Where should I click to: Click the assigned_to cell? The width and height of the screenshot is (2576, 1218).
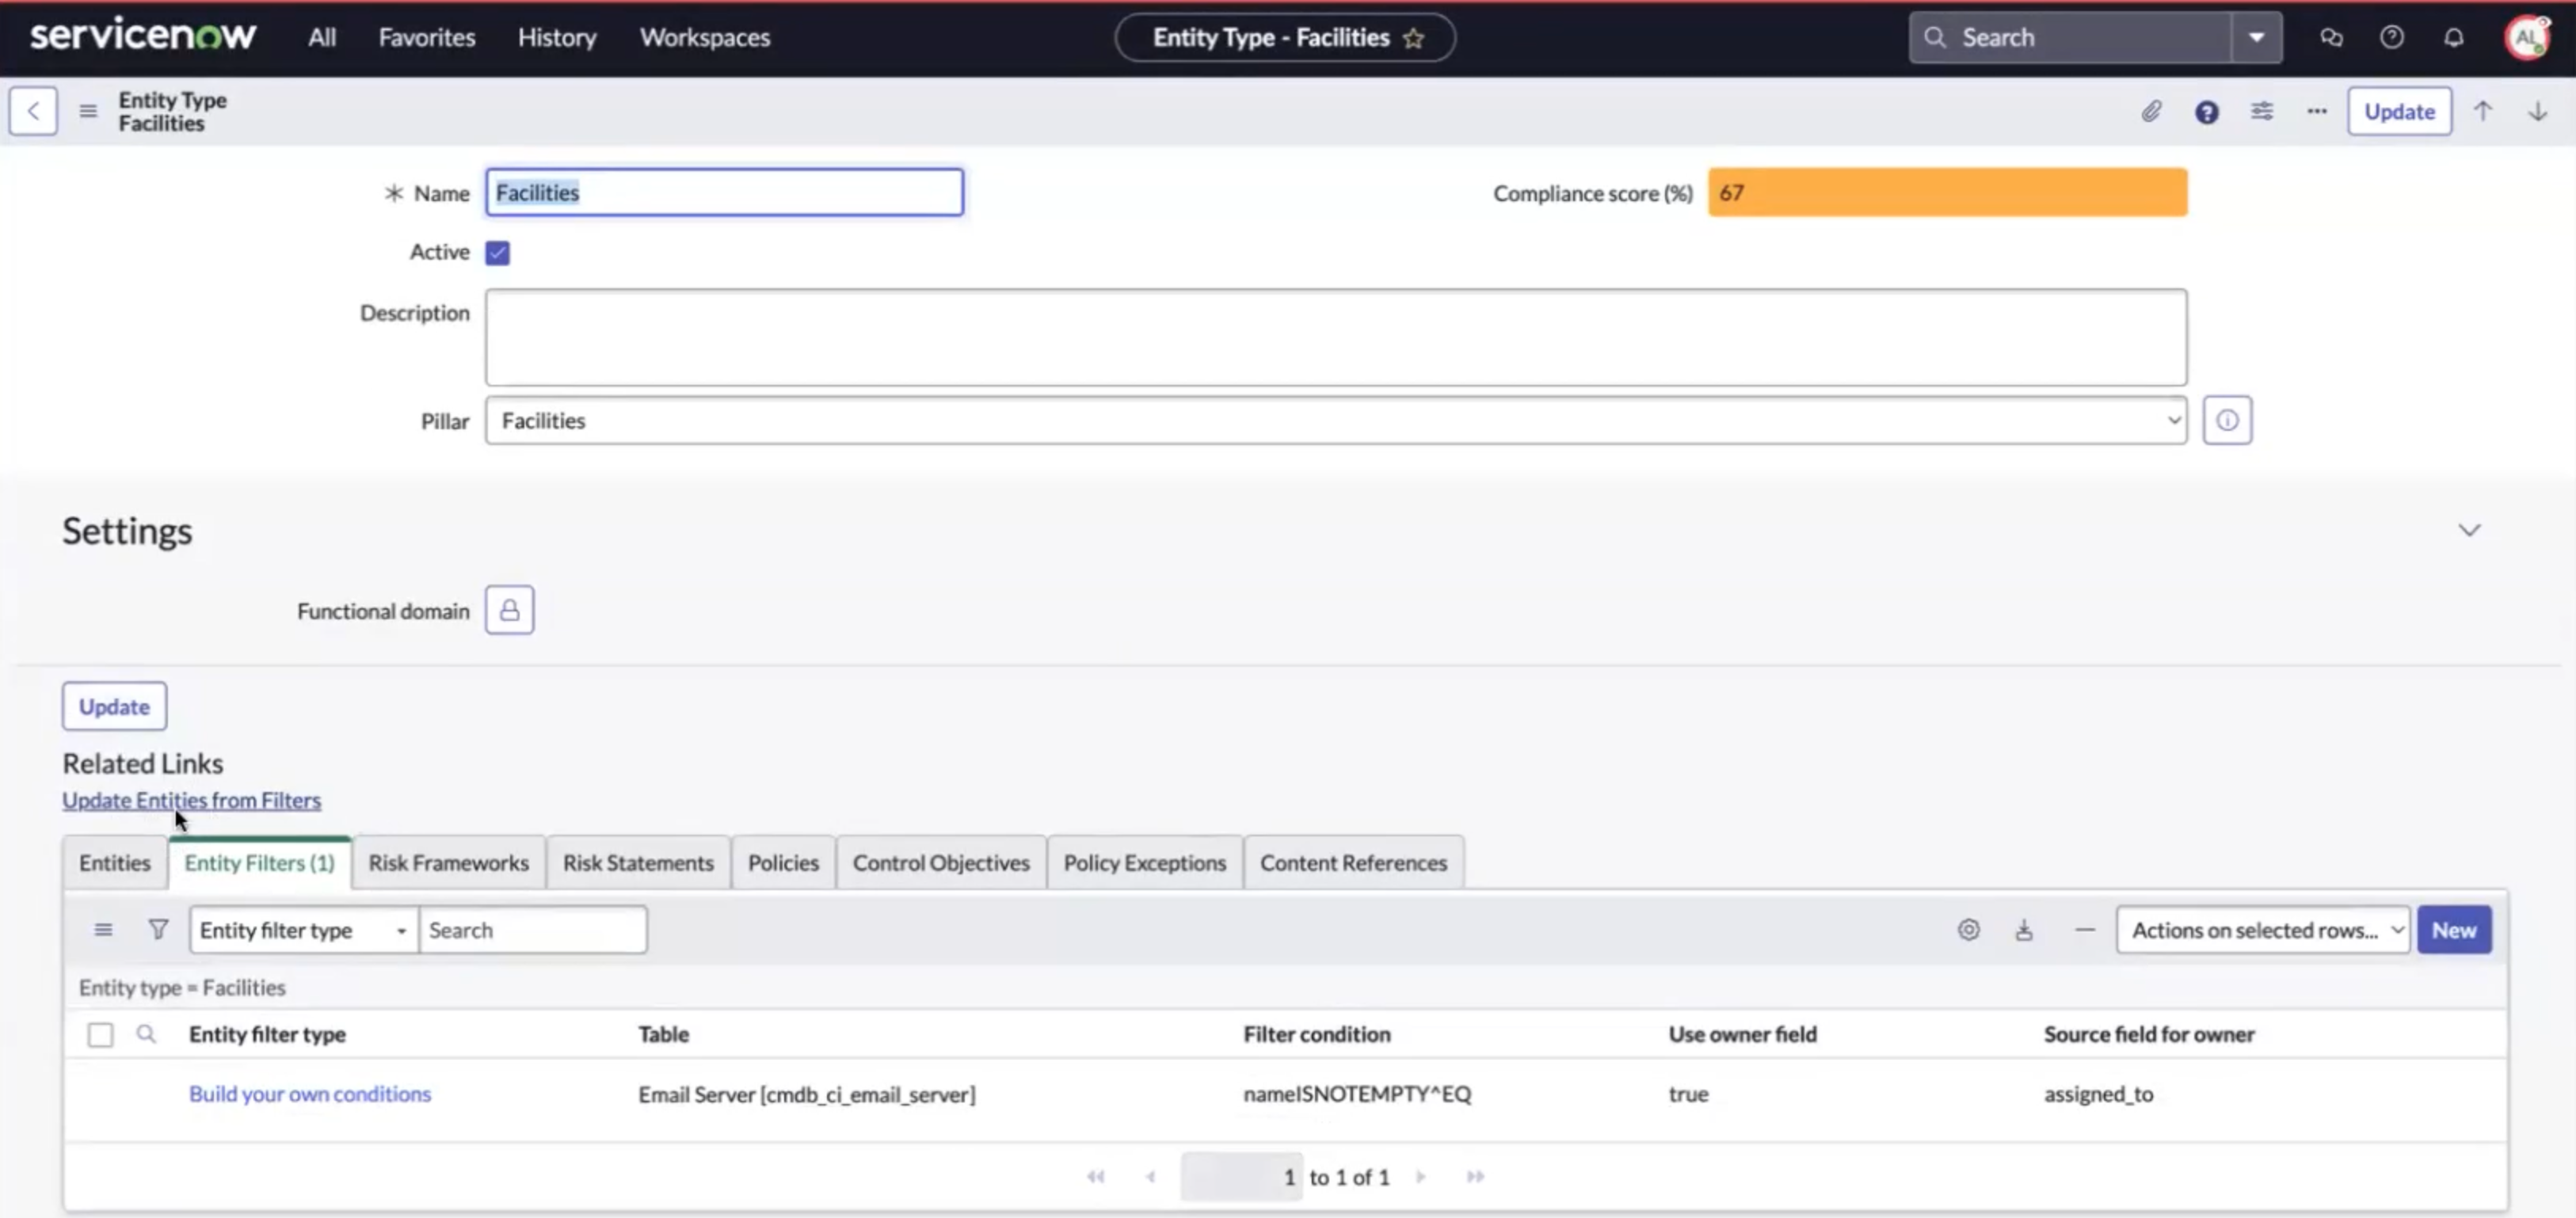2098,1094
